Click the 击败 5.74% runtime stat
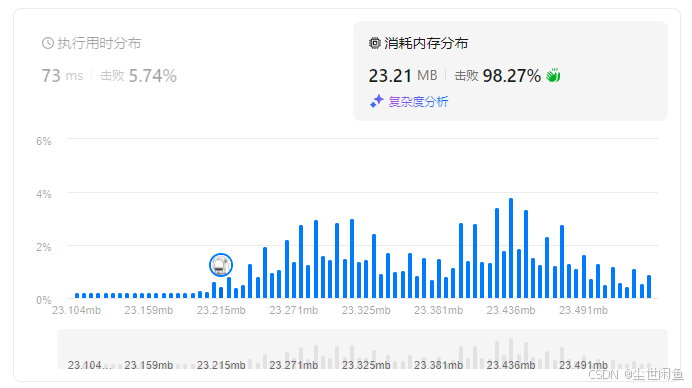This screenshot has width=692, height=388. click(139, 76)
